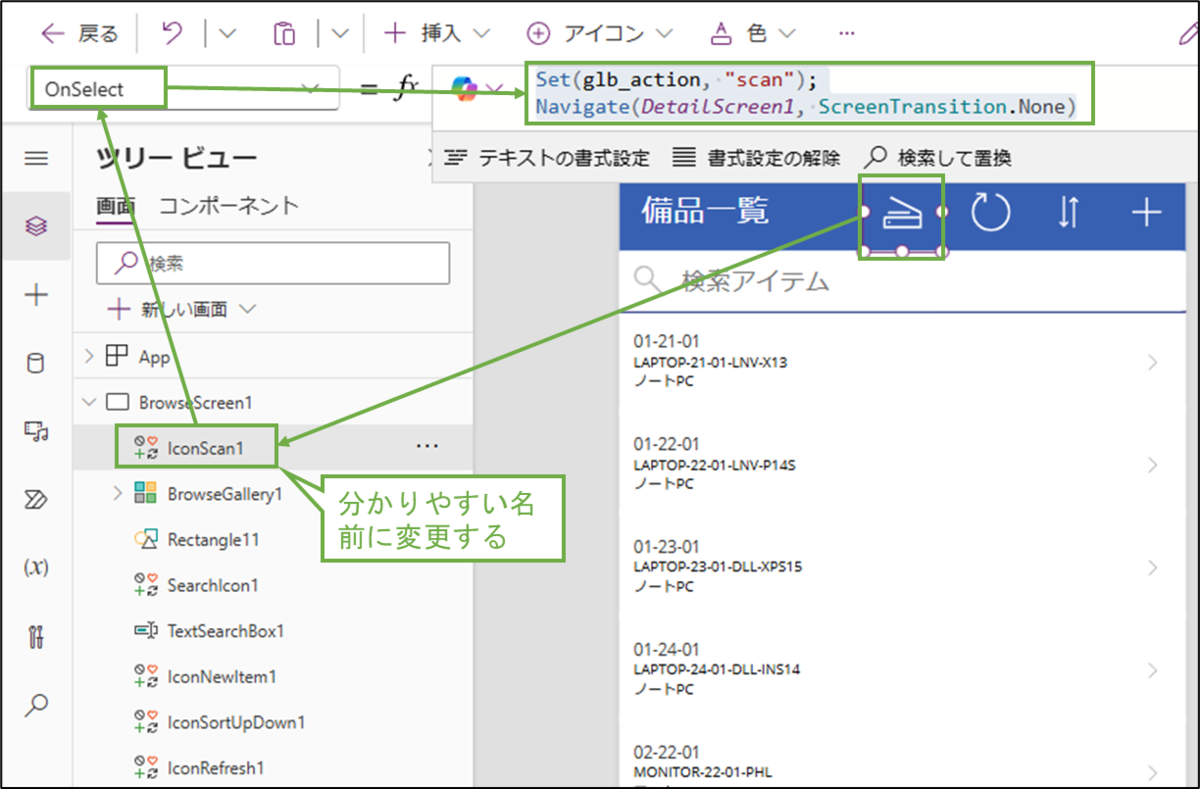Click the magnifier icon beside 検索アイテム
Image resolution: width=1200 pixels, height=789 pixels.
(x=649, y=280)
